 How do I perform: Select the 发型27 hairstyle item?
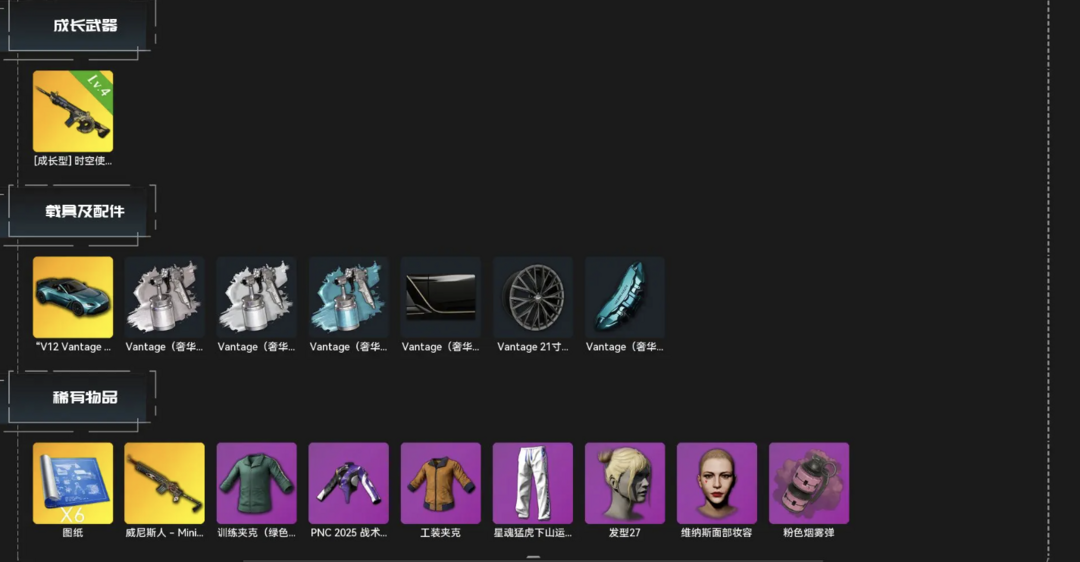click(625, 483)
